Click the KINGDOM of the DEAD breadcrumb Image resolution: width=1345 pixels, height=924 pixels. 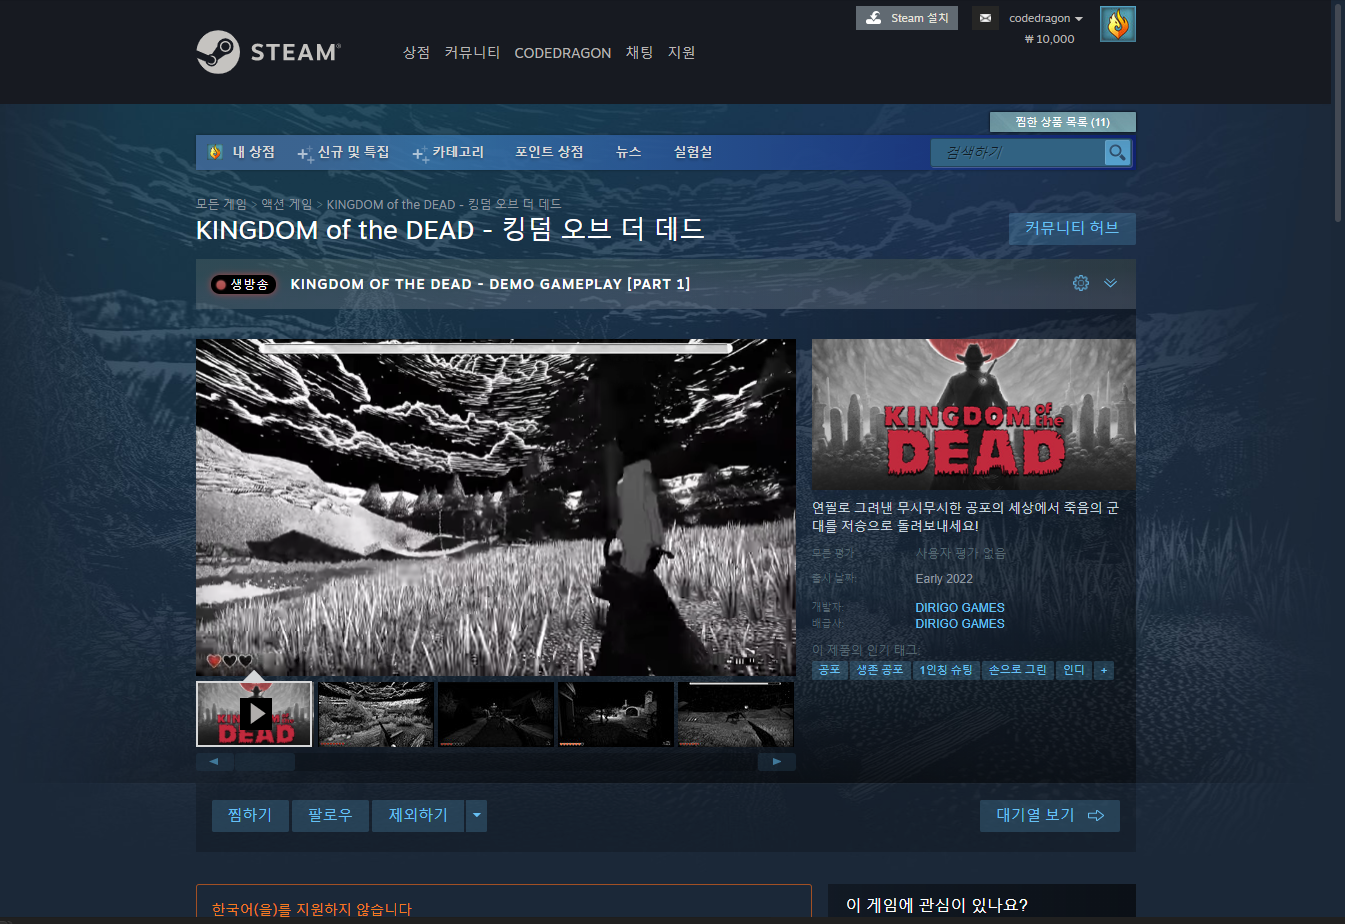tap(444, 204)
